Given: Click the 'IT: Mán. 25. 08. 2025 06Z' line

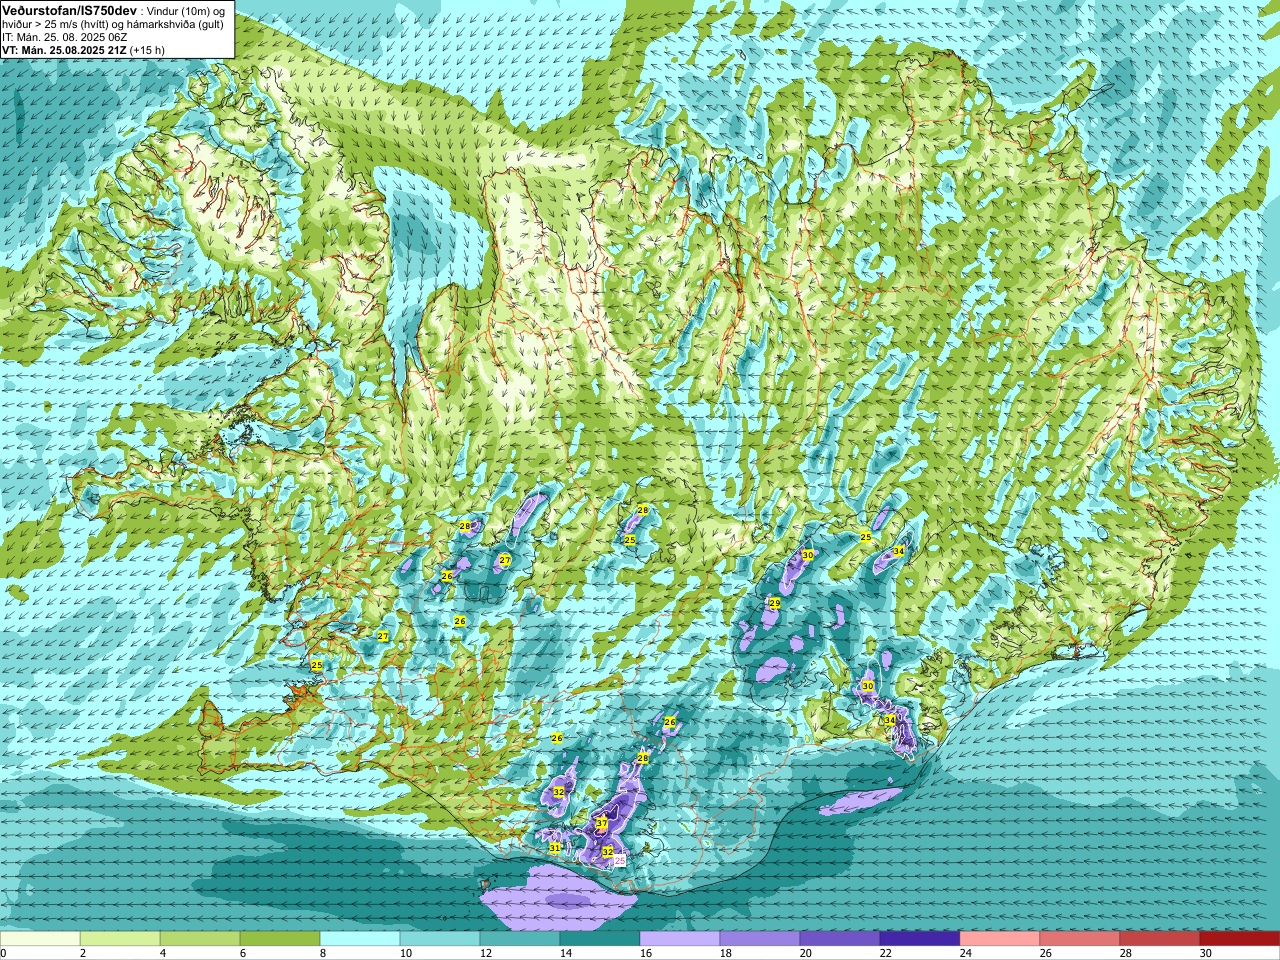Looking at the screenshot, I should click(64, 36).
